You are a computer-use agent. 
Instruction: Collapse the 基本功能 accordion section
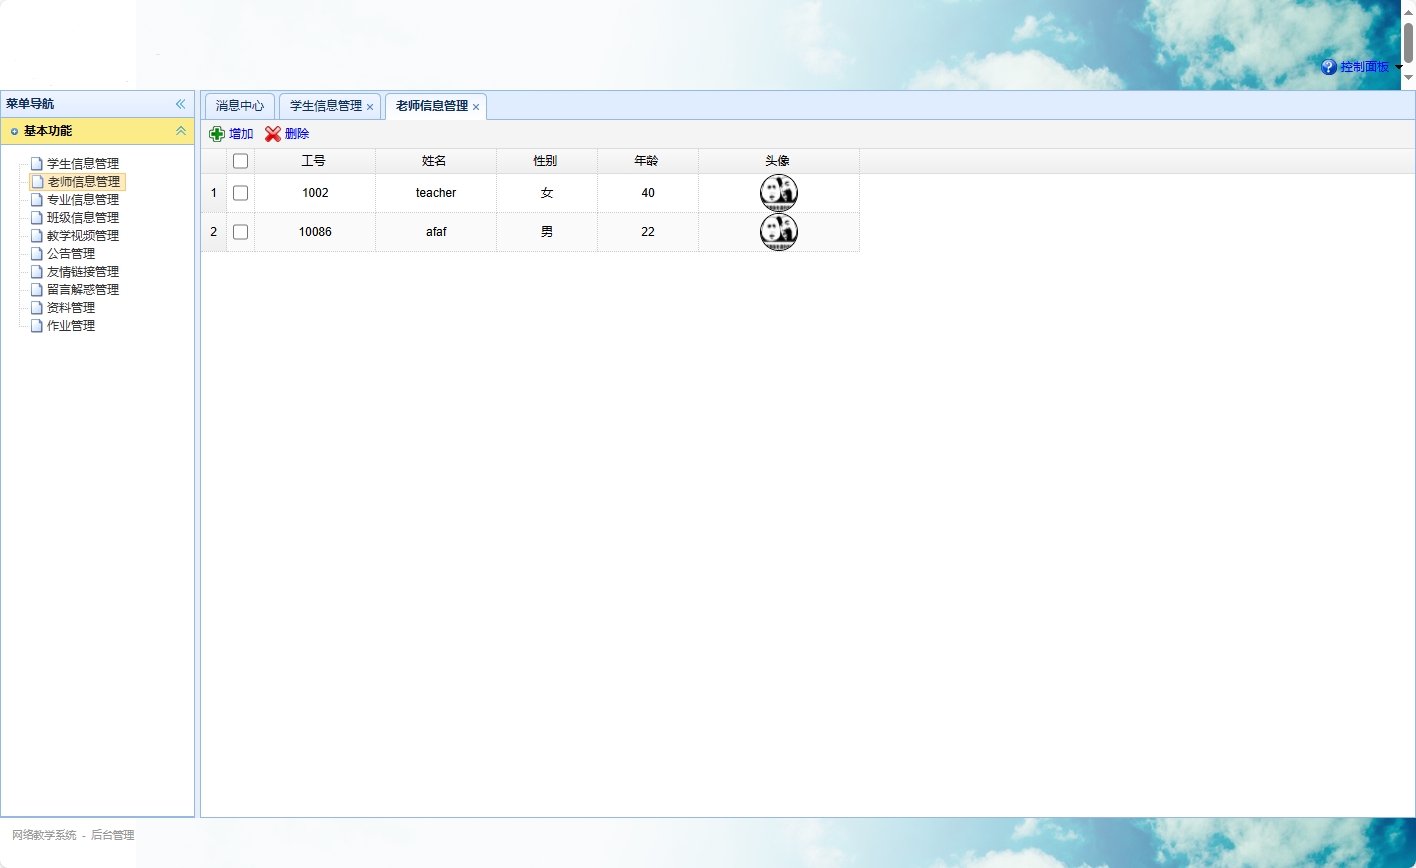point(181,131)
